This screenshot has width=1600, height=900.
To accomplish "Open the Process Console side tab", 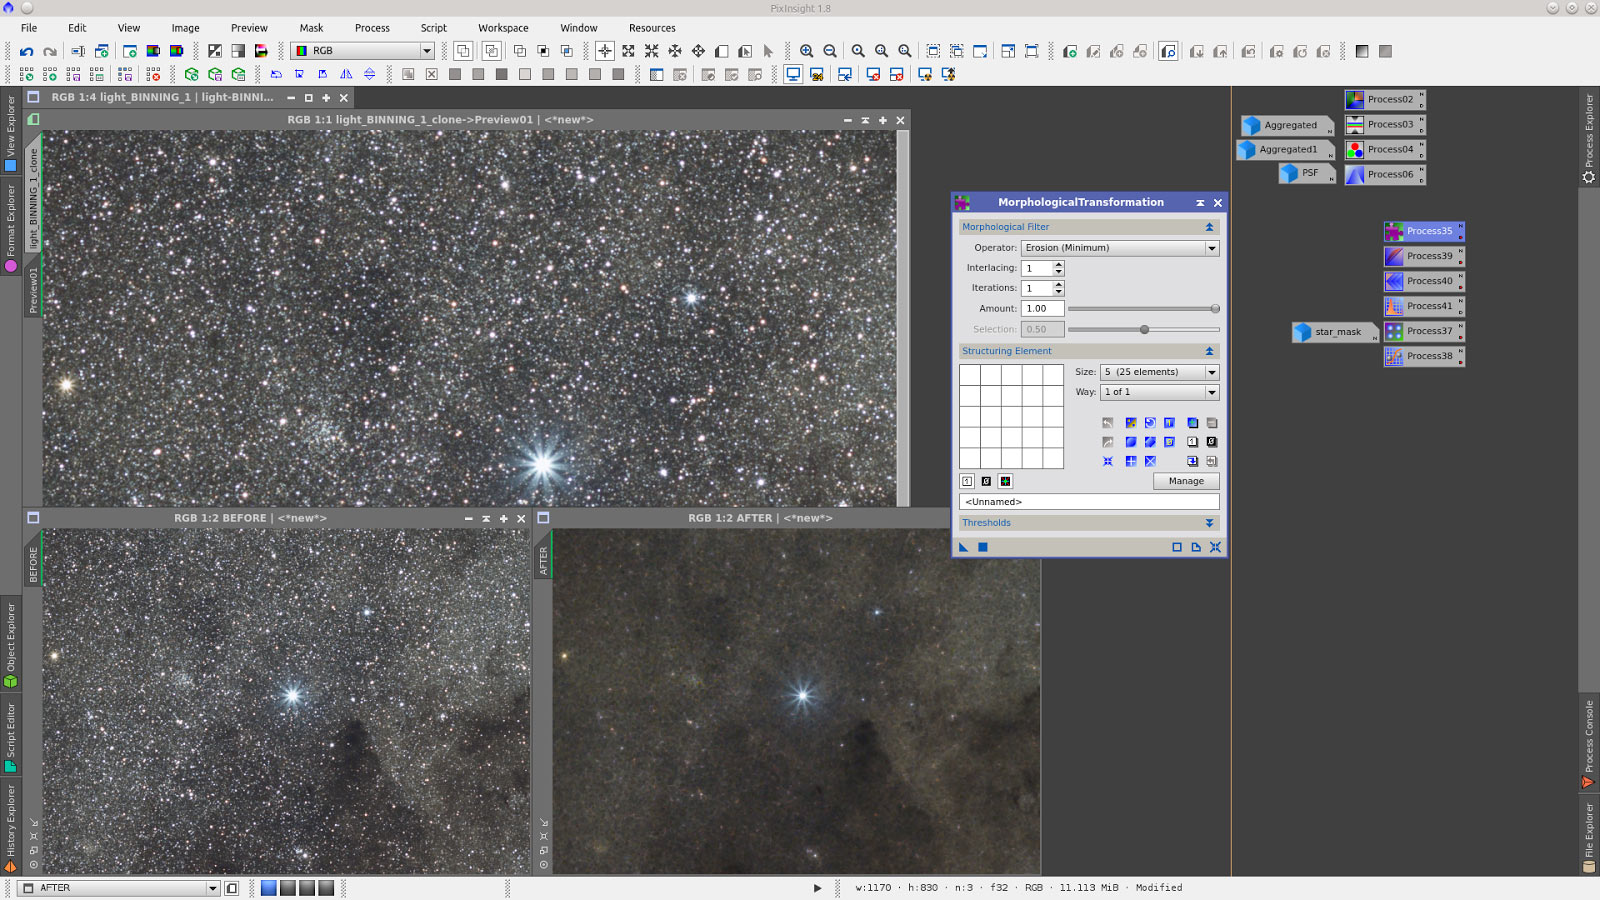I will 1589,744.
